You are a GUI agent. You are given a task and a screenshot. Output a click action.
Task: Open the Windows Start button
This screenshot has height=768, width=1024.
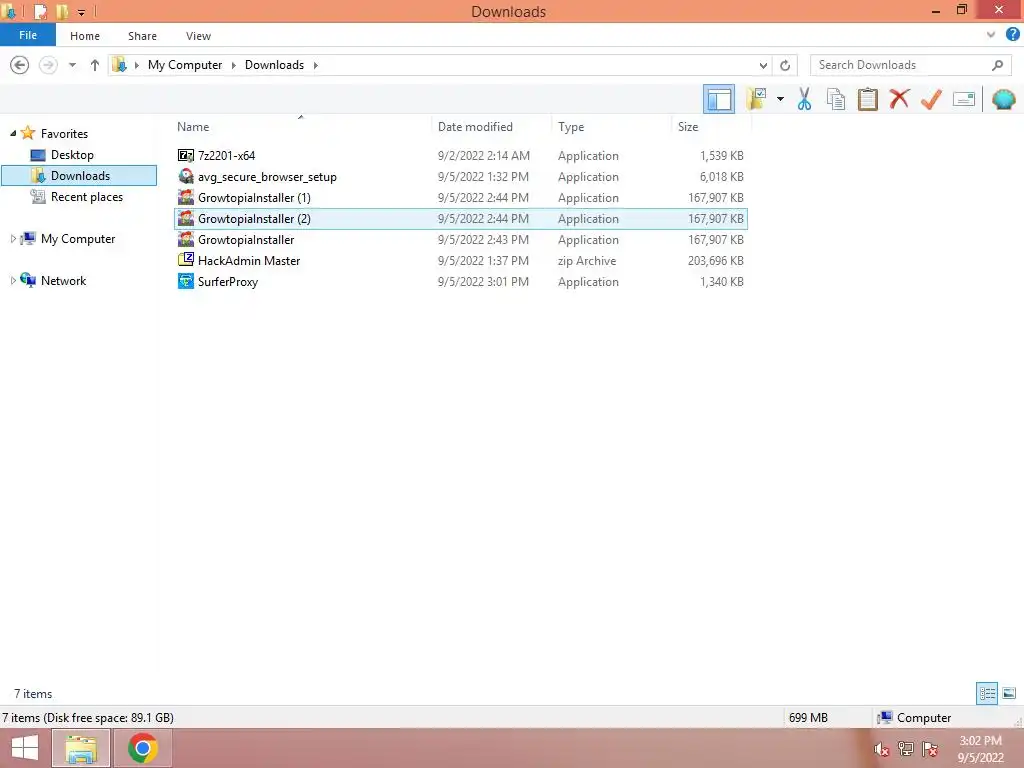click(x=25, y=748)
